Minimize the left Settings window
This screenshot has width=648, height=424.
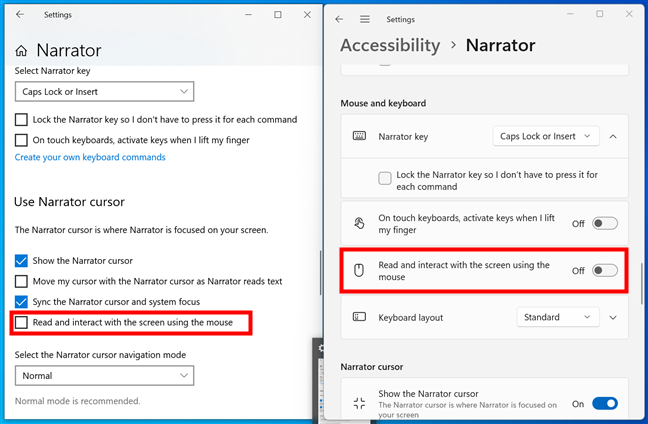coord(248,14)
